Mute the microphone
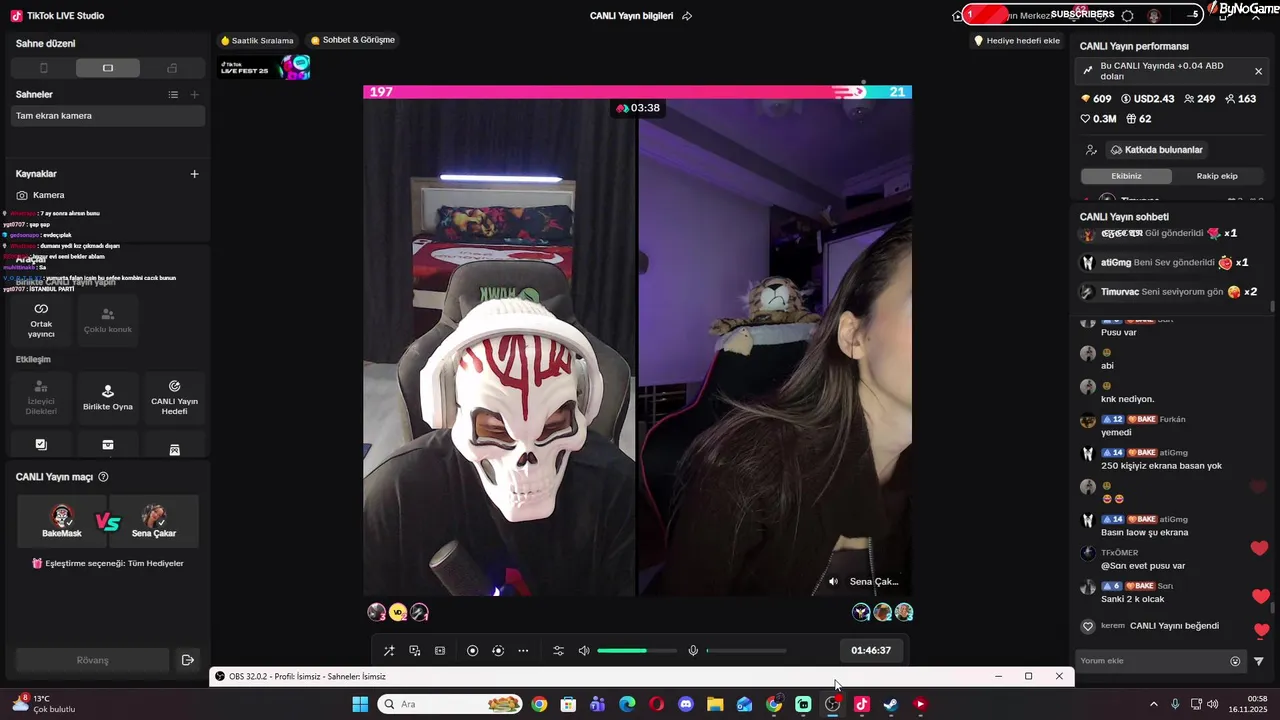Screen dimensions: 1280x720 [693, 651]
